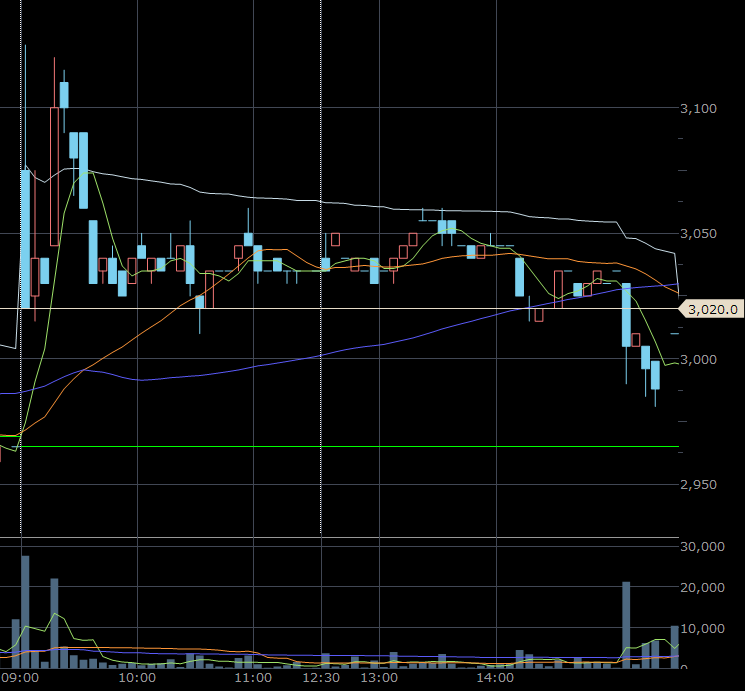745x691 pixels.
Task: Click the 11:00 time axis label
Action: pyautogui.click(x=253, y=678)
